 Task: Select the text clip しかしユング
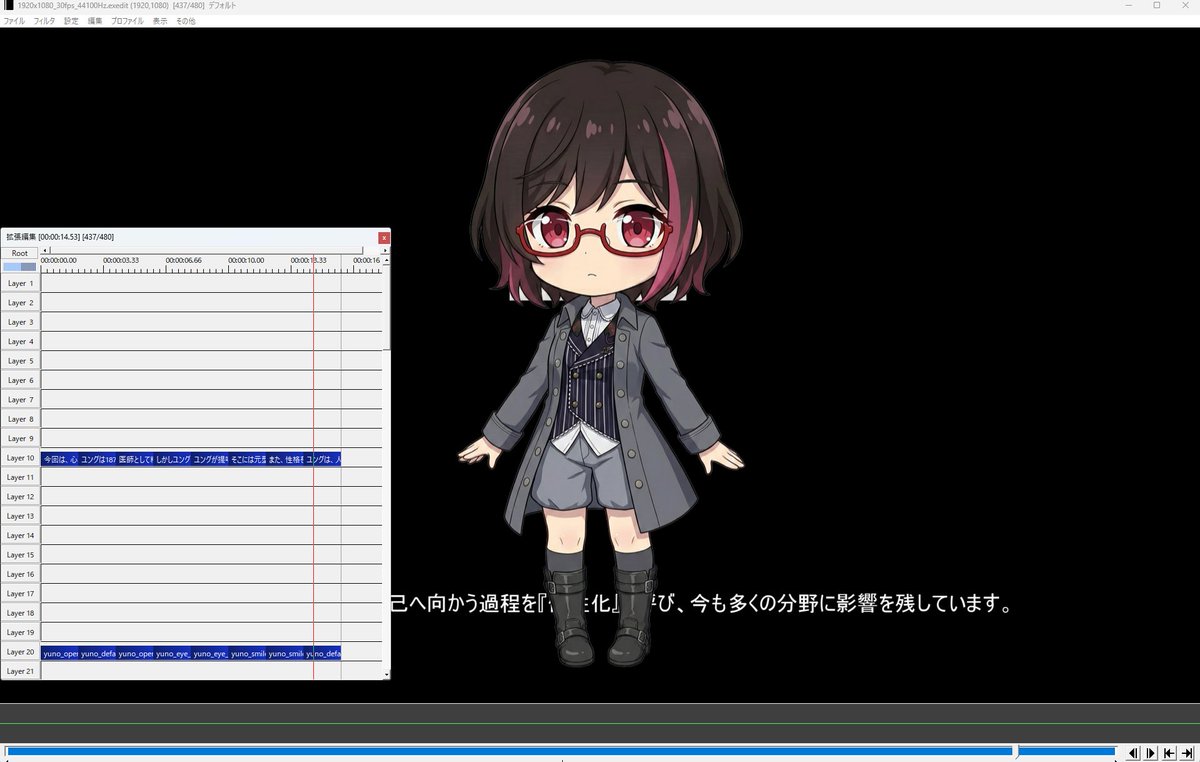click(172, 459)
